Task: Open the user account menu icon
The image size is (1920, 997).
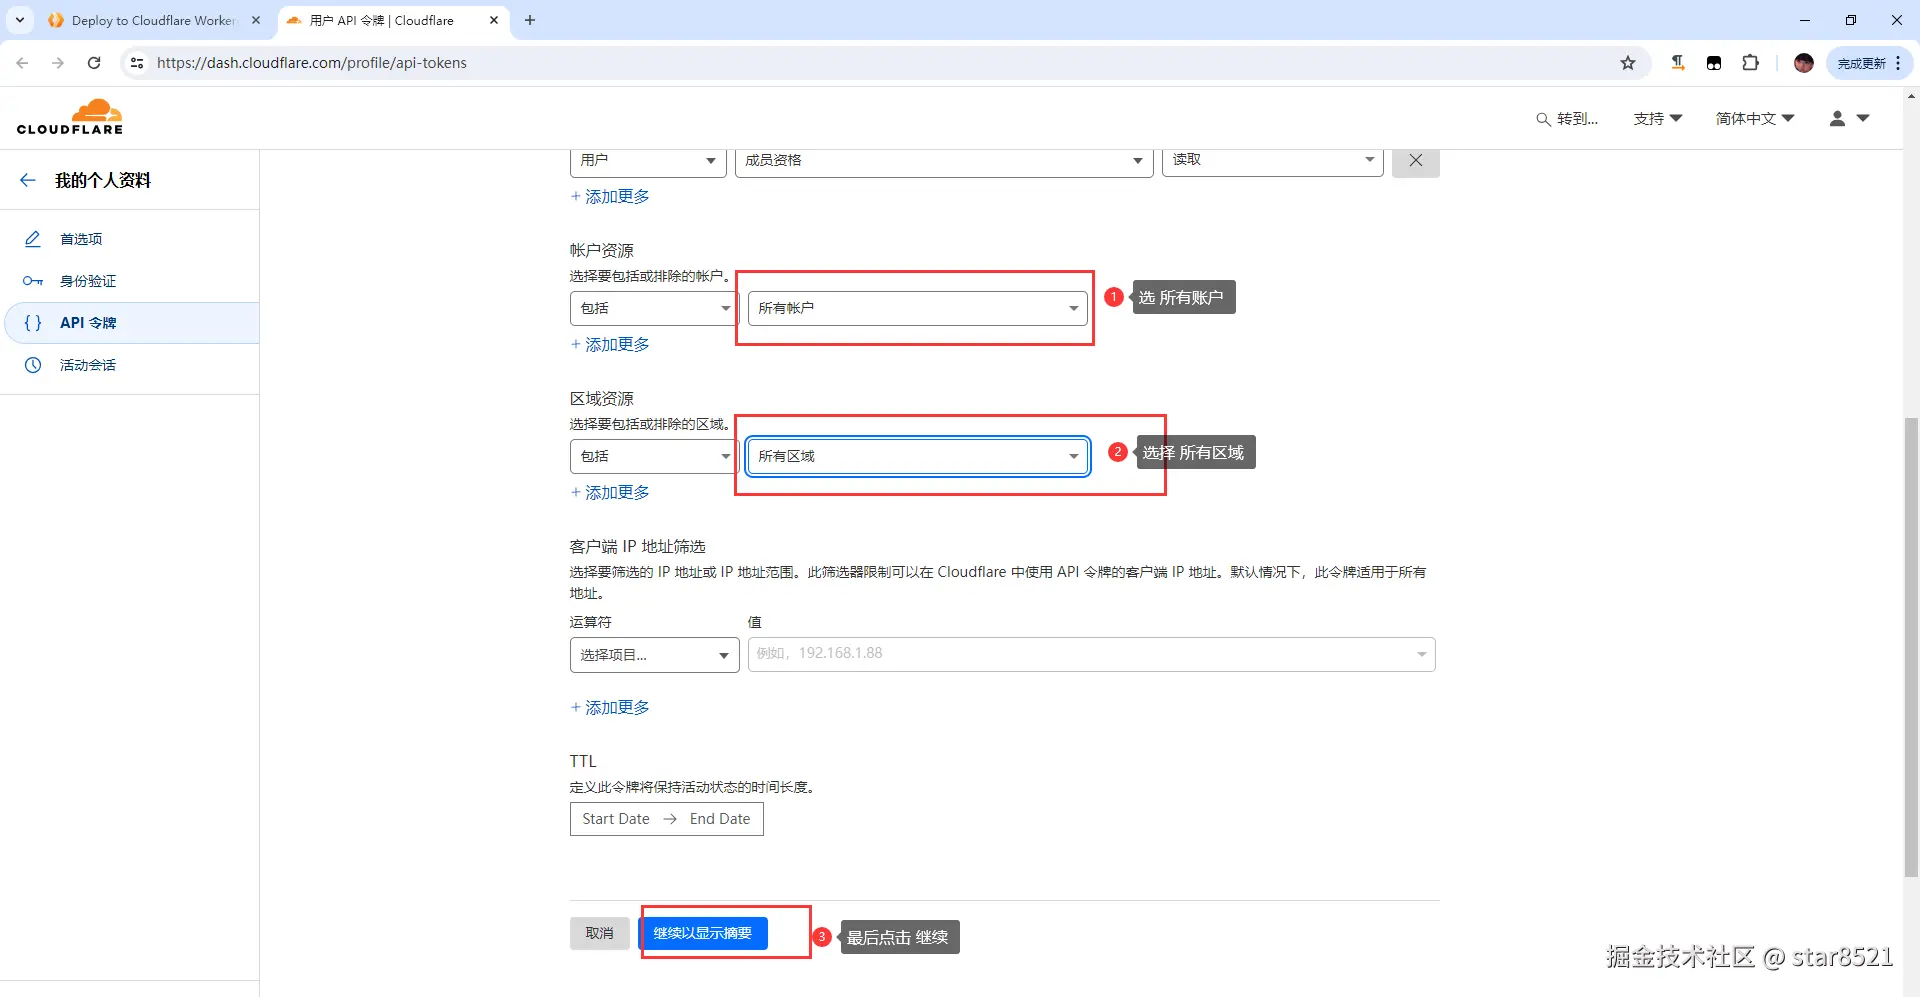Action: tap(1849, 118)
